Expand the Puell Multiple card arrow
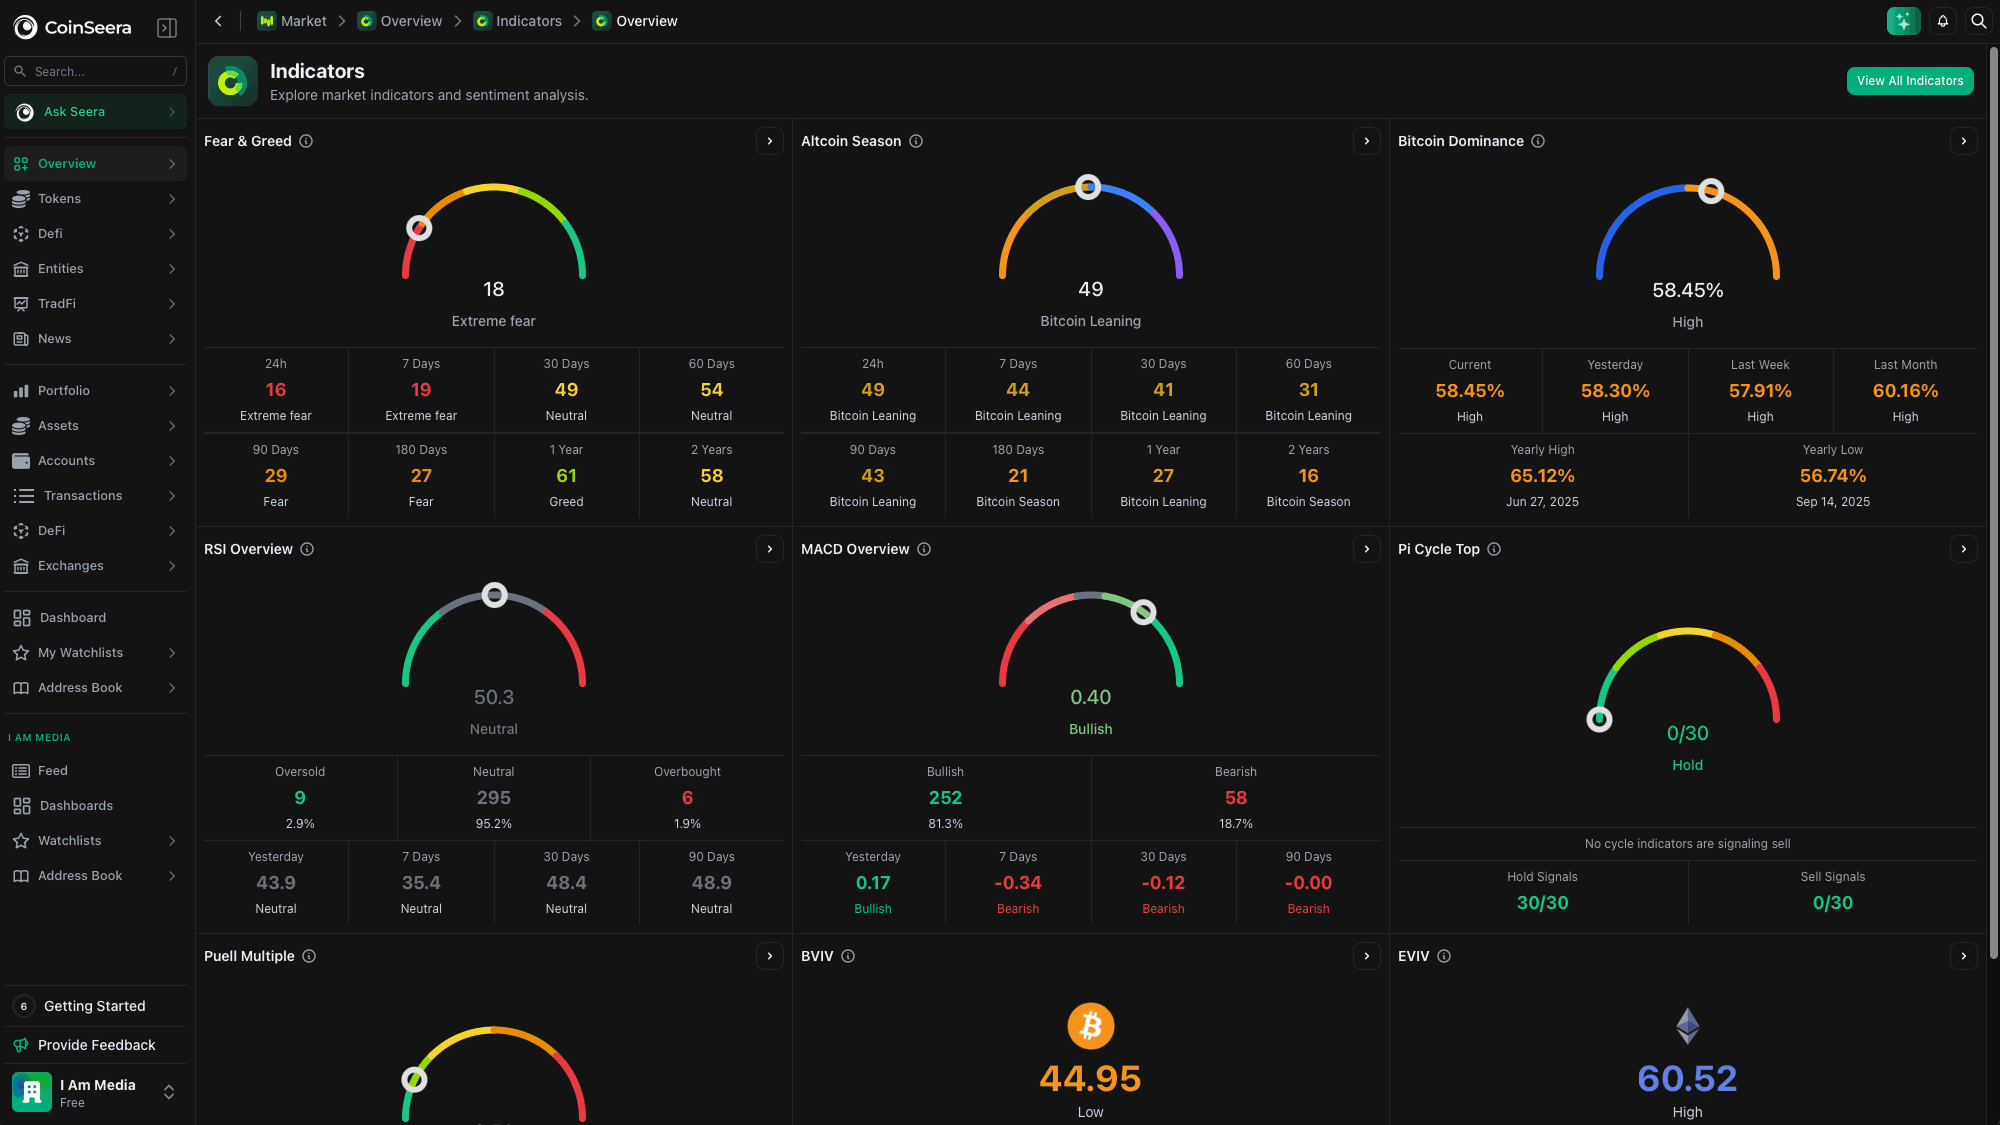Screen dimensions: 2000x1125 click(x=769, y=956)
